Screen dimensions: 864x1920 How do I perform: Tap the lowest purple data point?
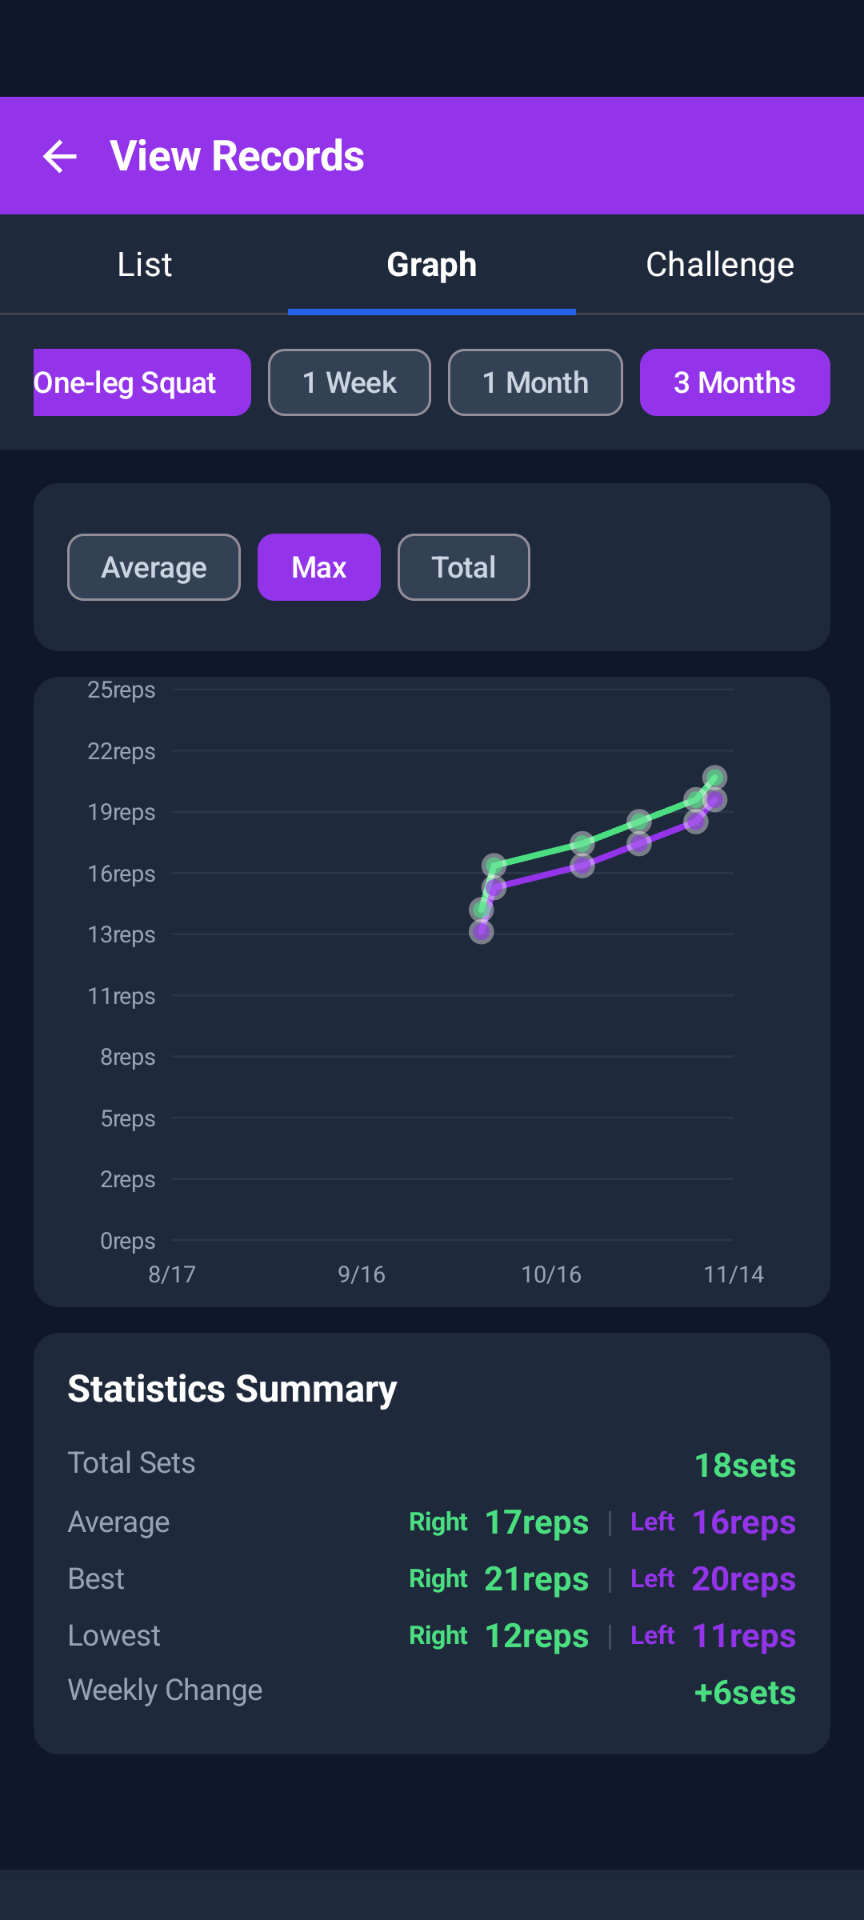click(481, 932)
